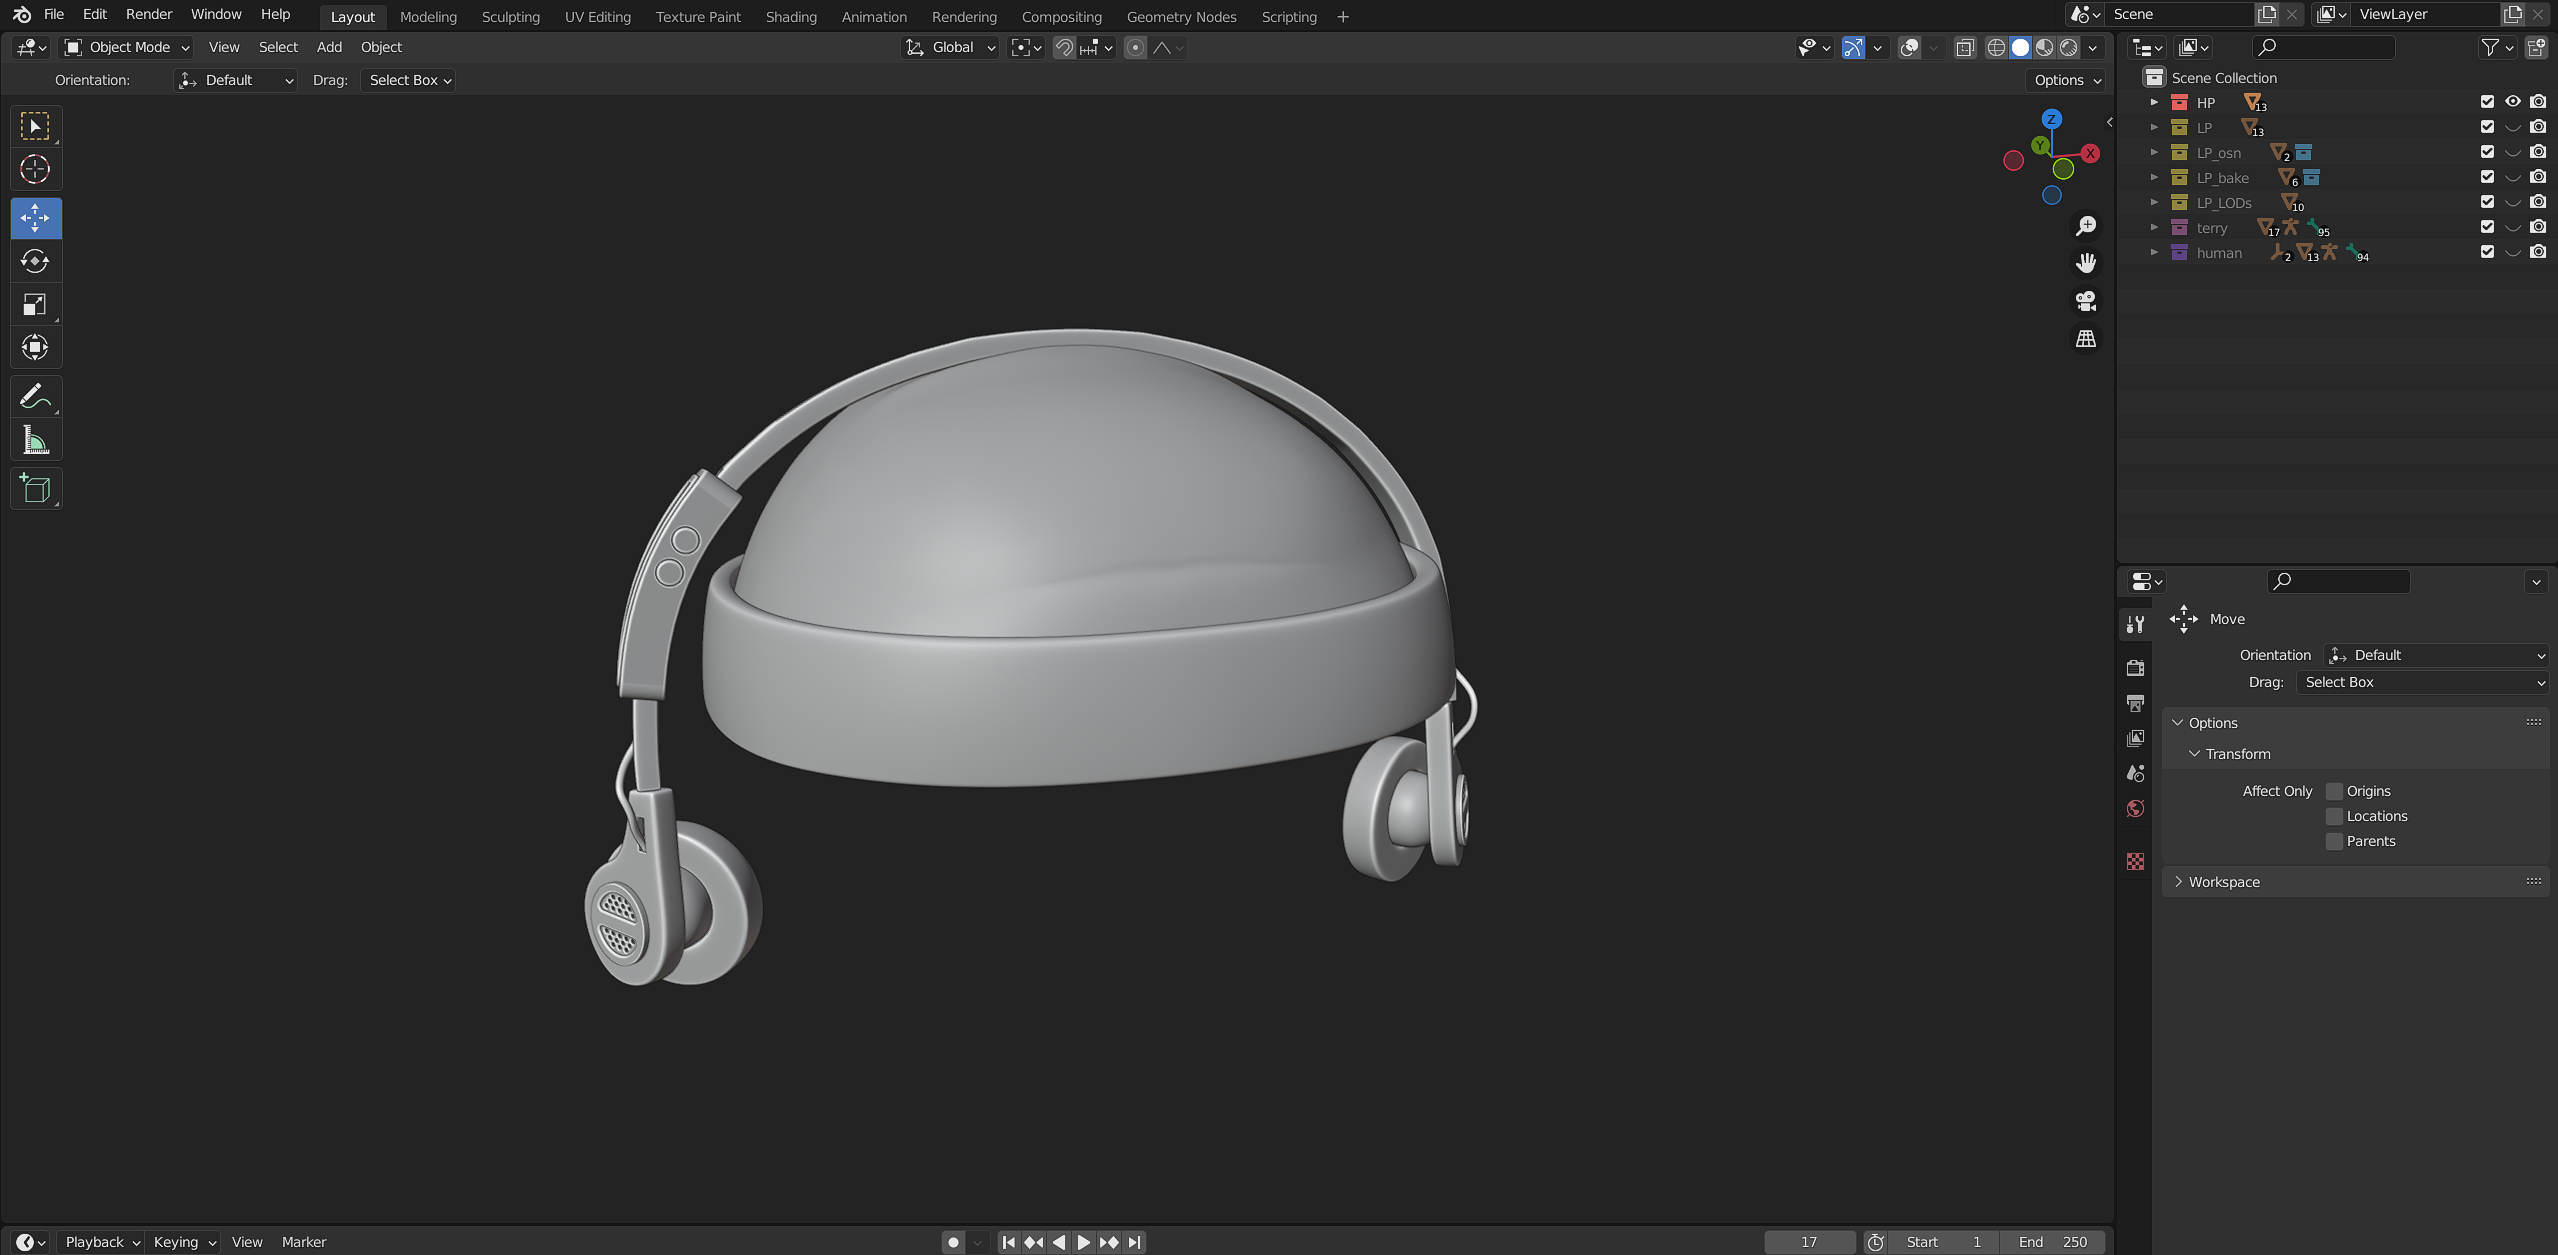The image size is (2558, 1255).
Task: Toggle camera view icon in viewport
Action: [x=2086, y=301]
